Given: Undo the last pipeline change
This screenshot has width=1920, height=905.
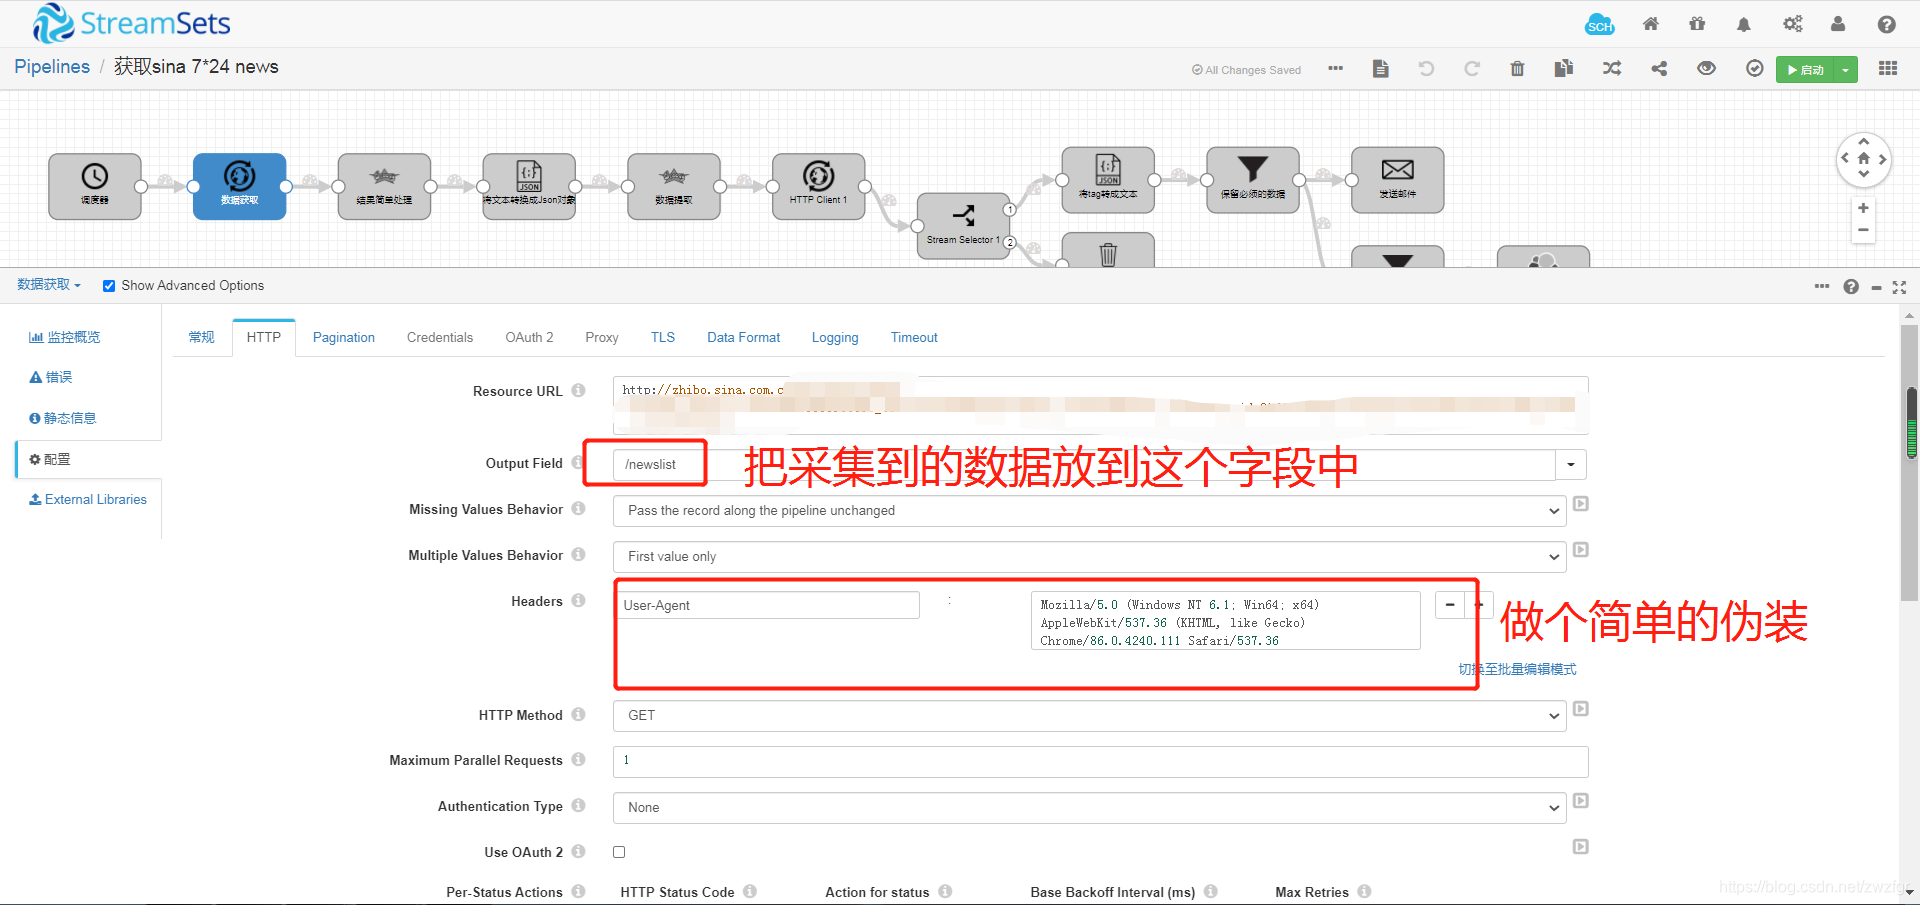Looking at the screenshot, I should click(1426, 69).
